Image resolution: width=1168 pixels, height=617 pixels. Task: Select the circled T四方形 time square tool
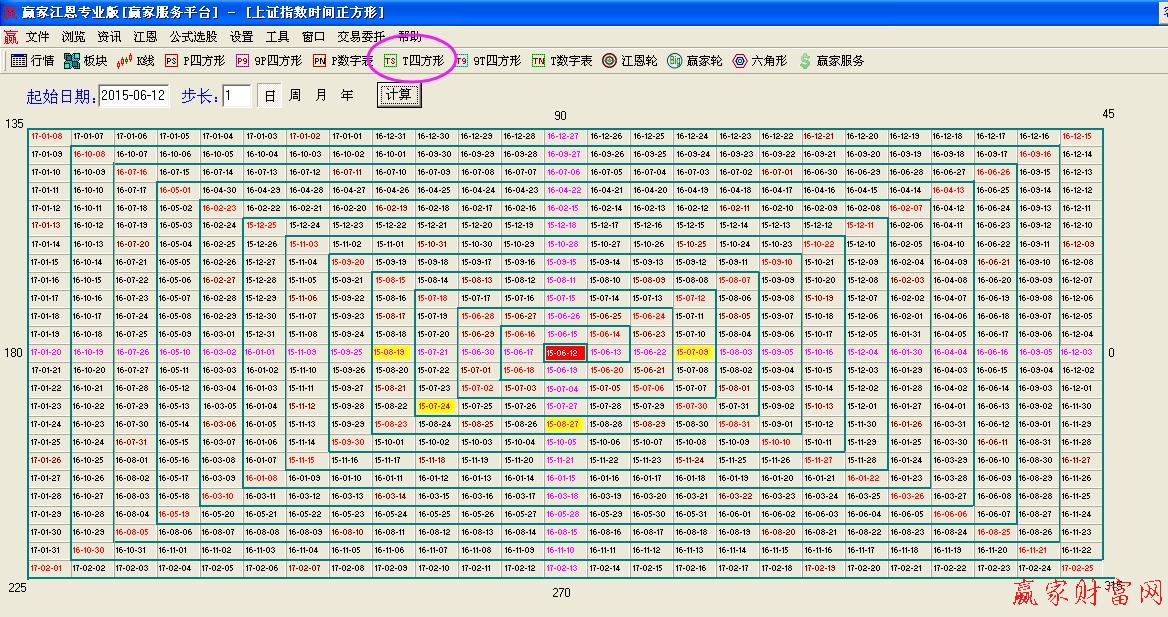413,60
